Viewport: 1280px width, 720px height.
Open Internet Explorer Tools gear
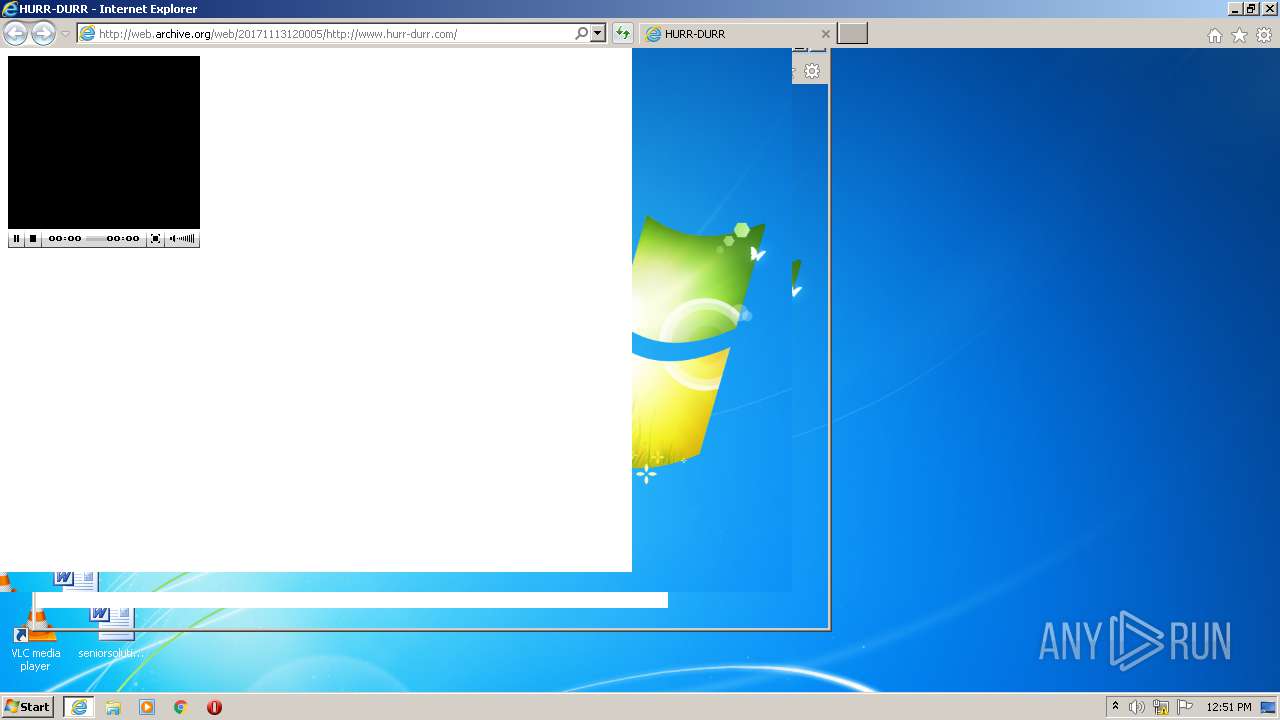coord(1264,35)
